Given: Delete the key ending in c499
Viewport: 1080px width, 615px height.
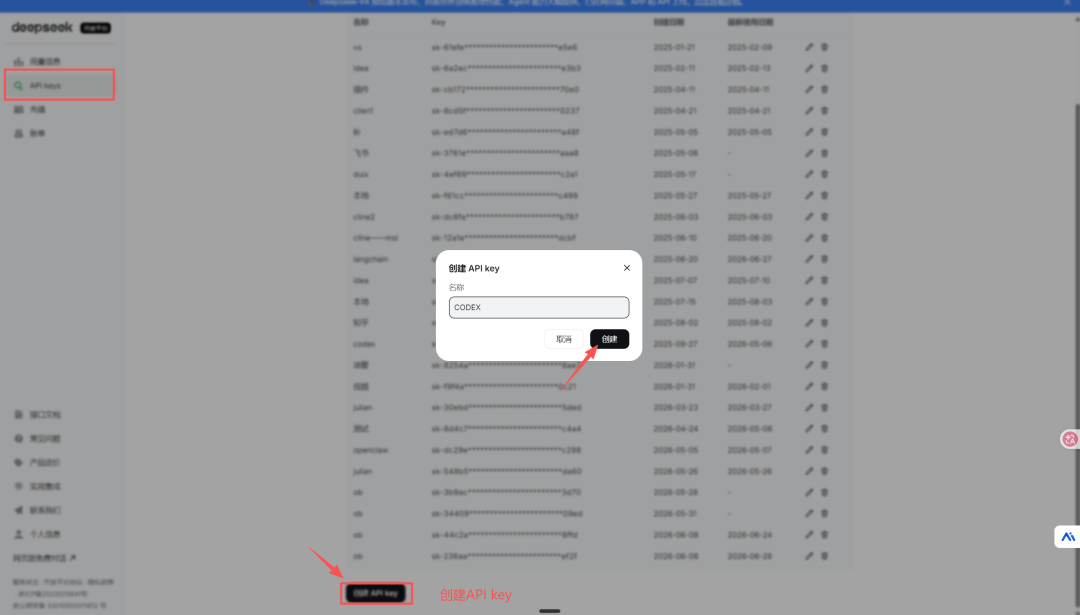Looking at the screenshot, I should click(824, 196).
